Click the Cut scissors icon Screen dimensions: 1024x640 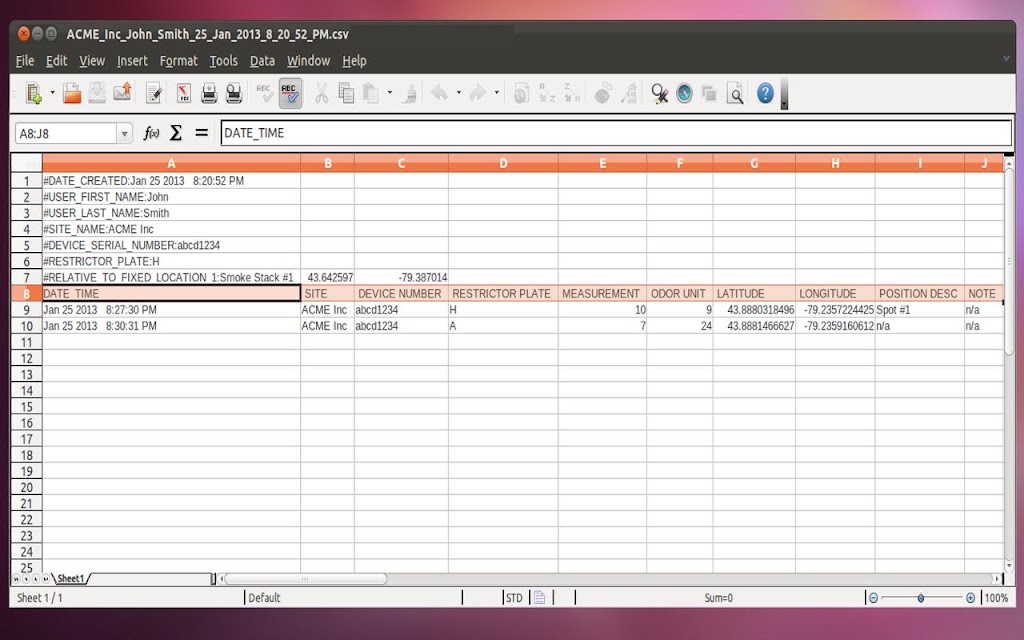click(x=321, y=93)
